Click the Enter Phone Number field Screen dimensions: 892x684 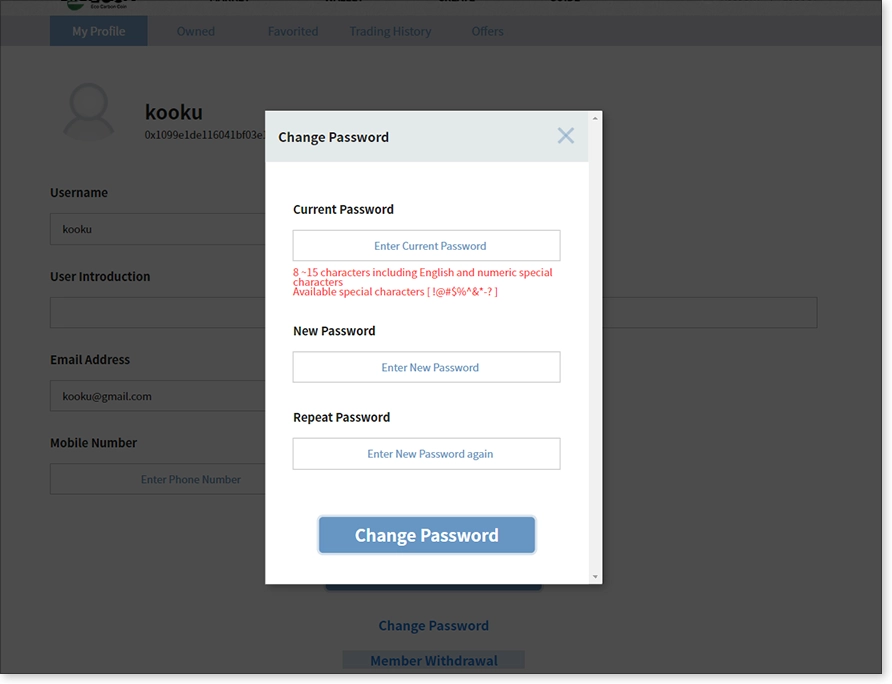point(158,479)
